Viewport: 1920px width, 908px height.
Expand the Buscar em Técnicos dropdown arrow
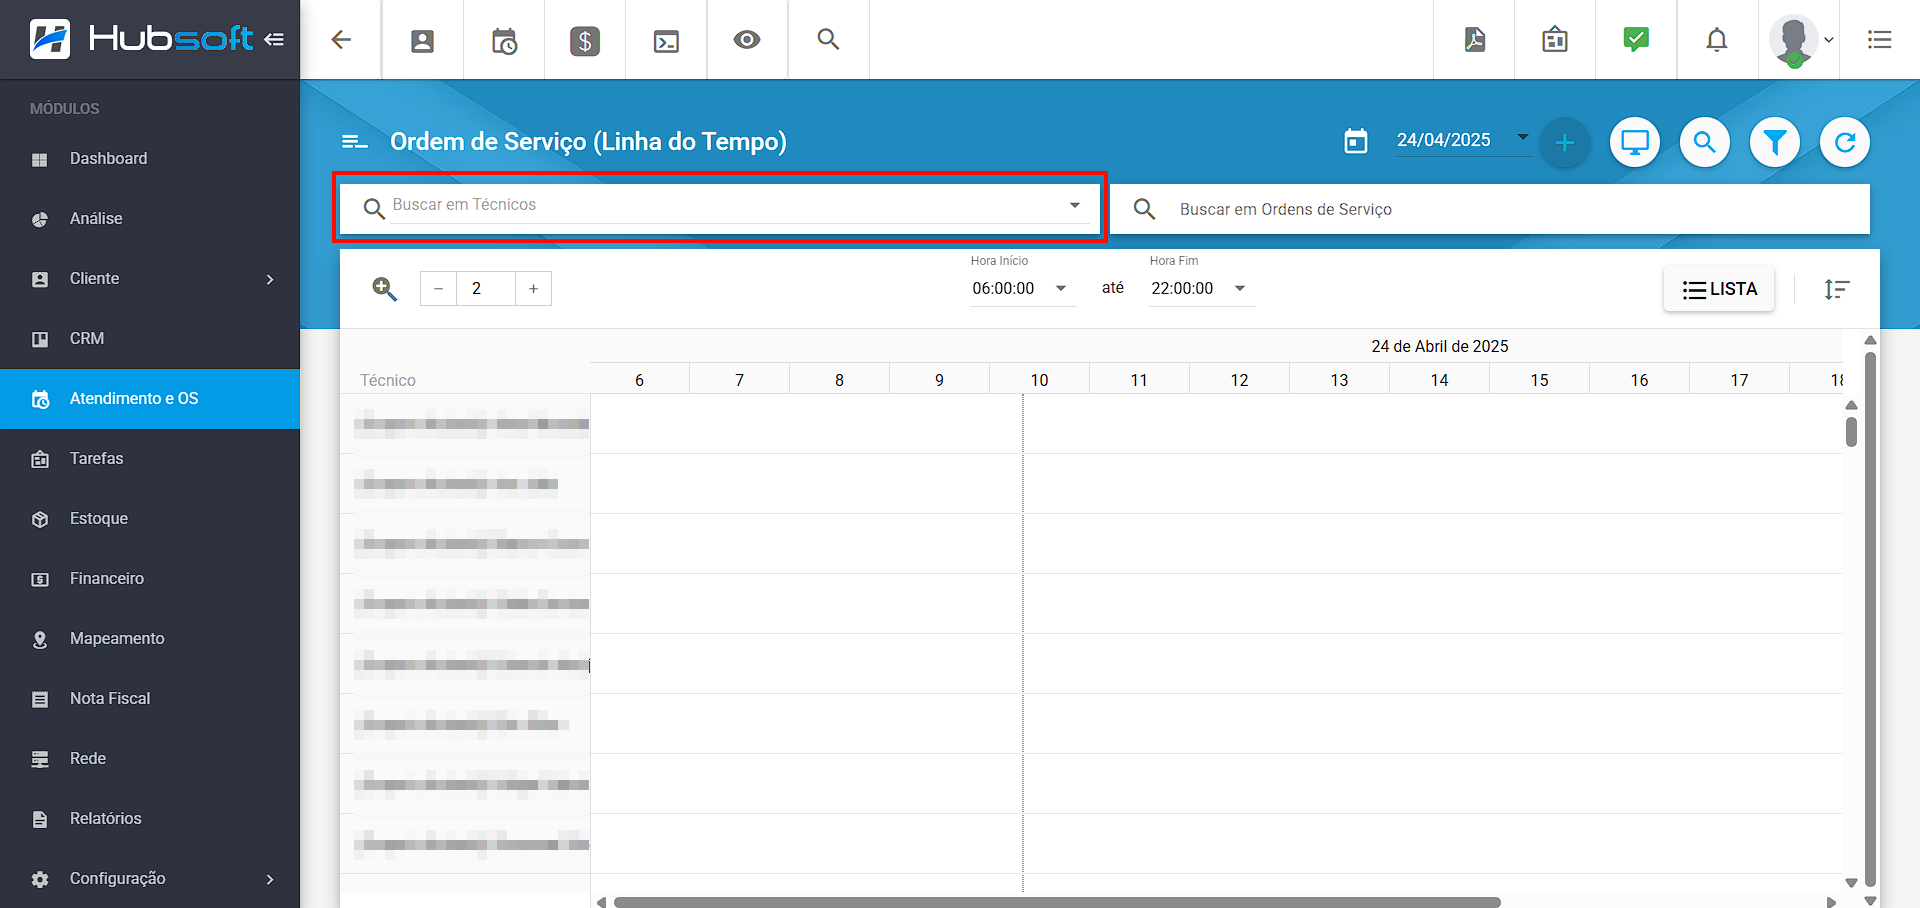click(1075, 205)
